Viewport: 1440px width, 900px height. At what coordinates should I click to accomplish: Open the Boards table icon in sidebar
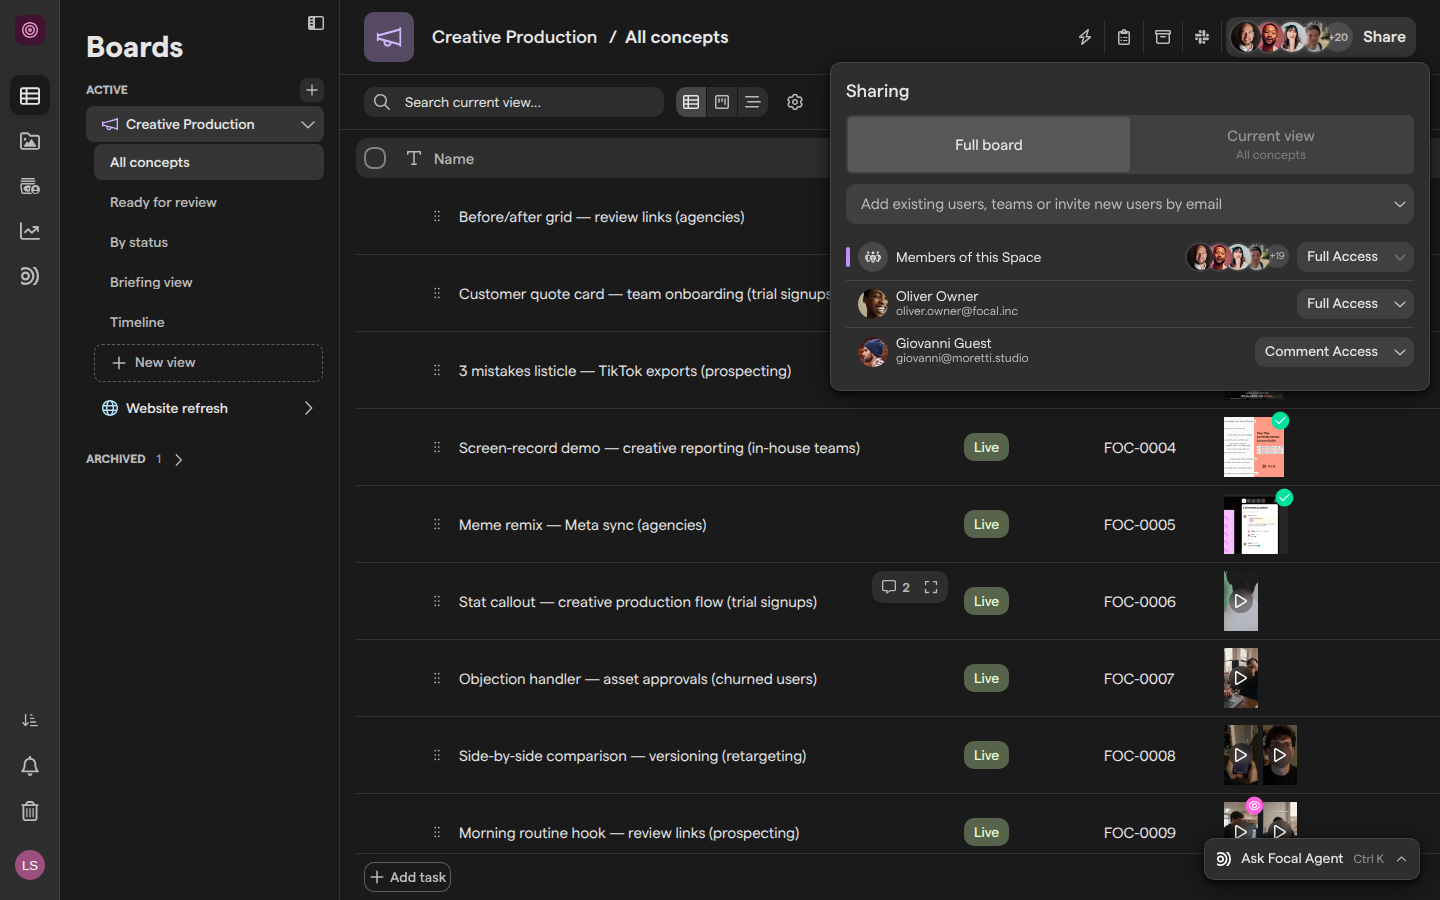pyautogui.click(x=30, y=96)
